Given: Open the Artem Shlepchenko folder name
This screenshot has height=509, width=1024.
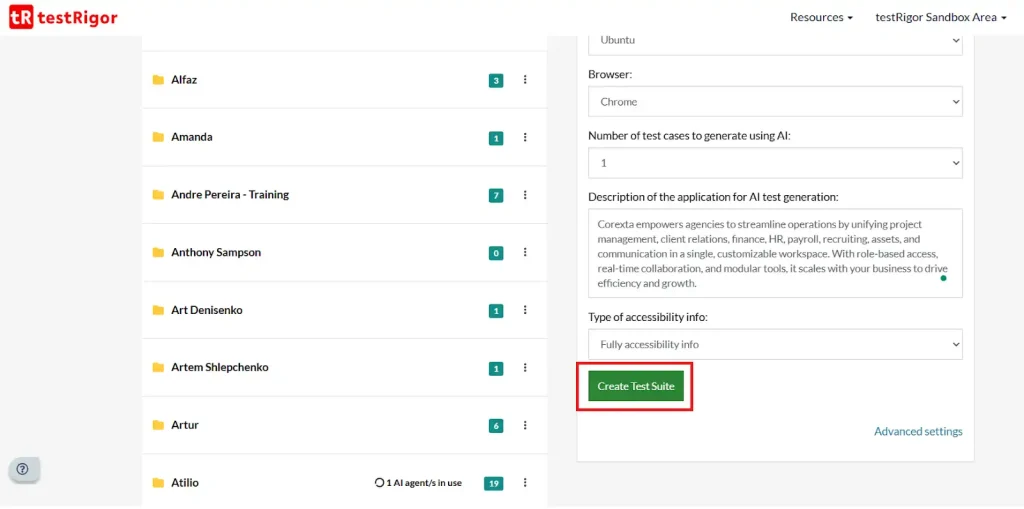Looking at the screenshot, I should pyautogui.click(x=219, y=367).
